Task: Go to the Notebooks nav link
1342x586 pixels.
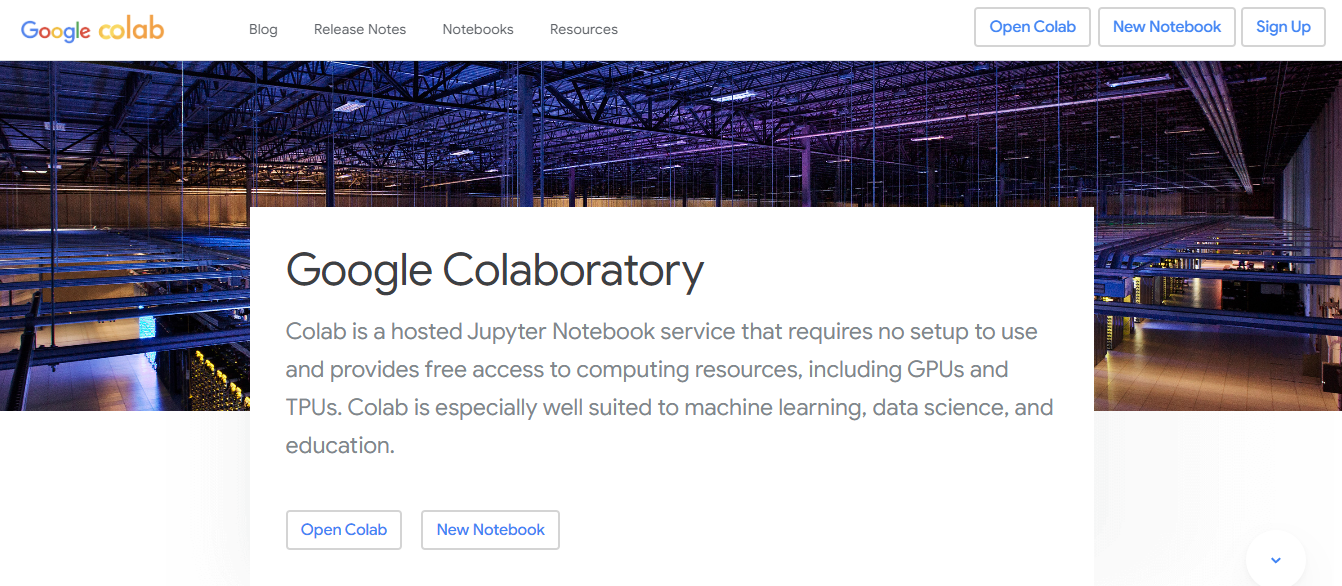Action: 478,29
